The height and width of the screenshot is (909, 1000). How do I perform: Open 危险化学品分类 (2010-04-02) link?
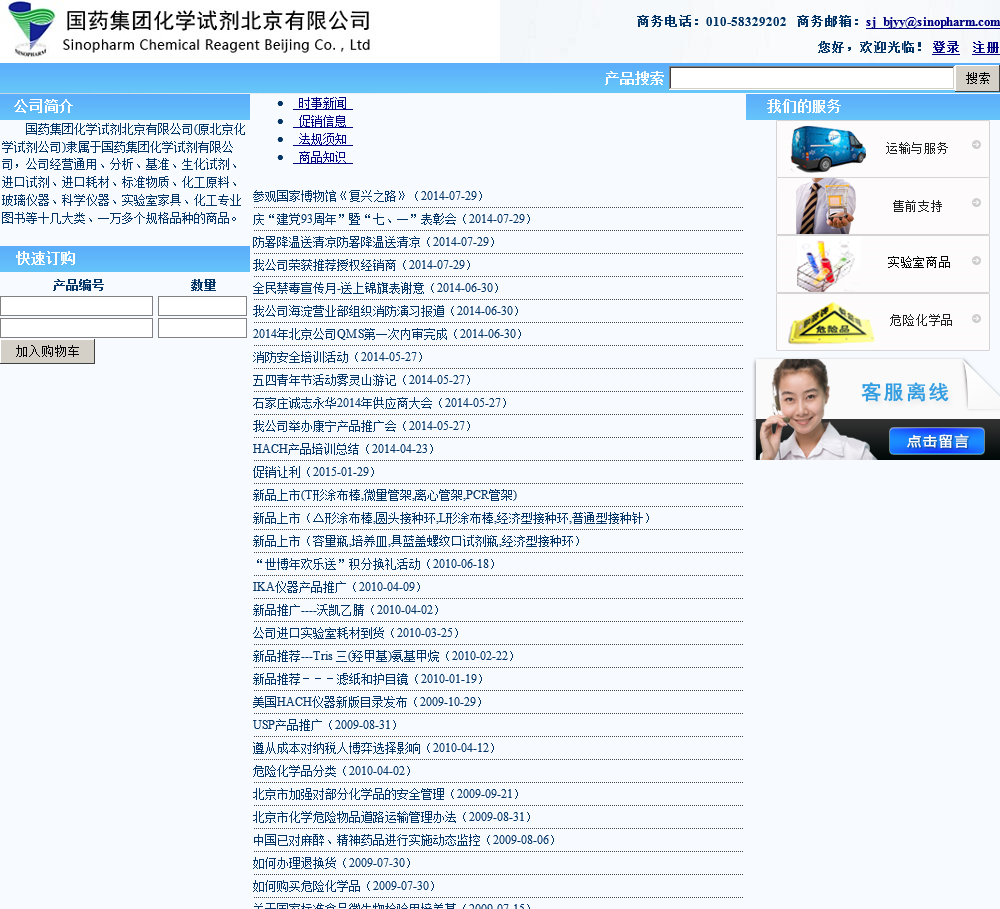pyautogui.click(x=332, y=771)
